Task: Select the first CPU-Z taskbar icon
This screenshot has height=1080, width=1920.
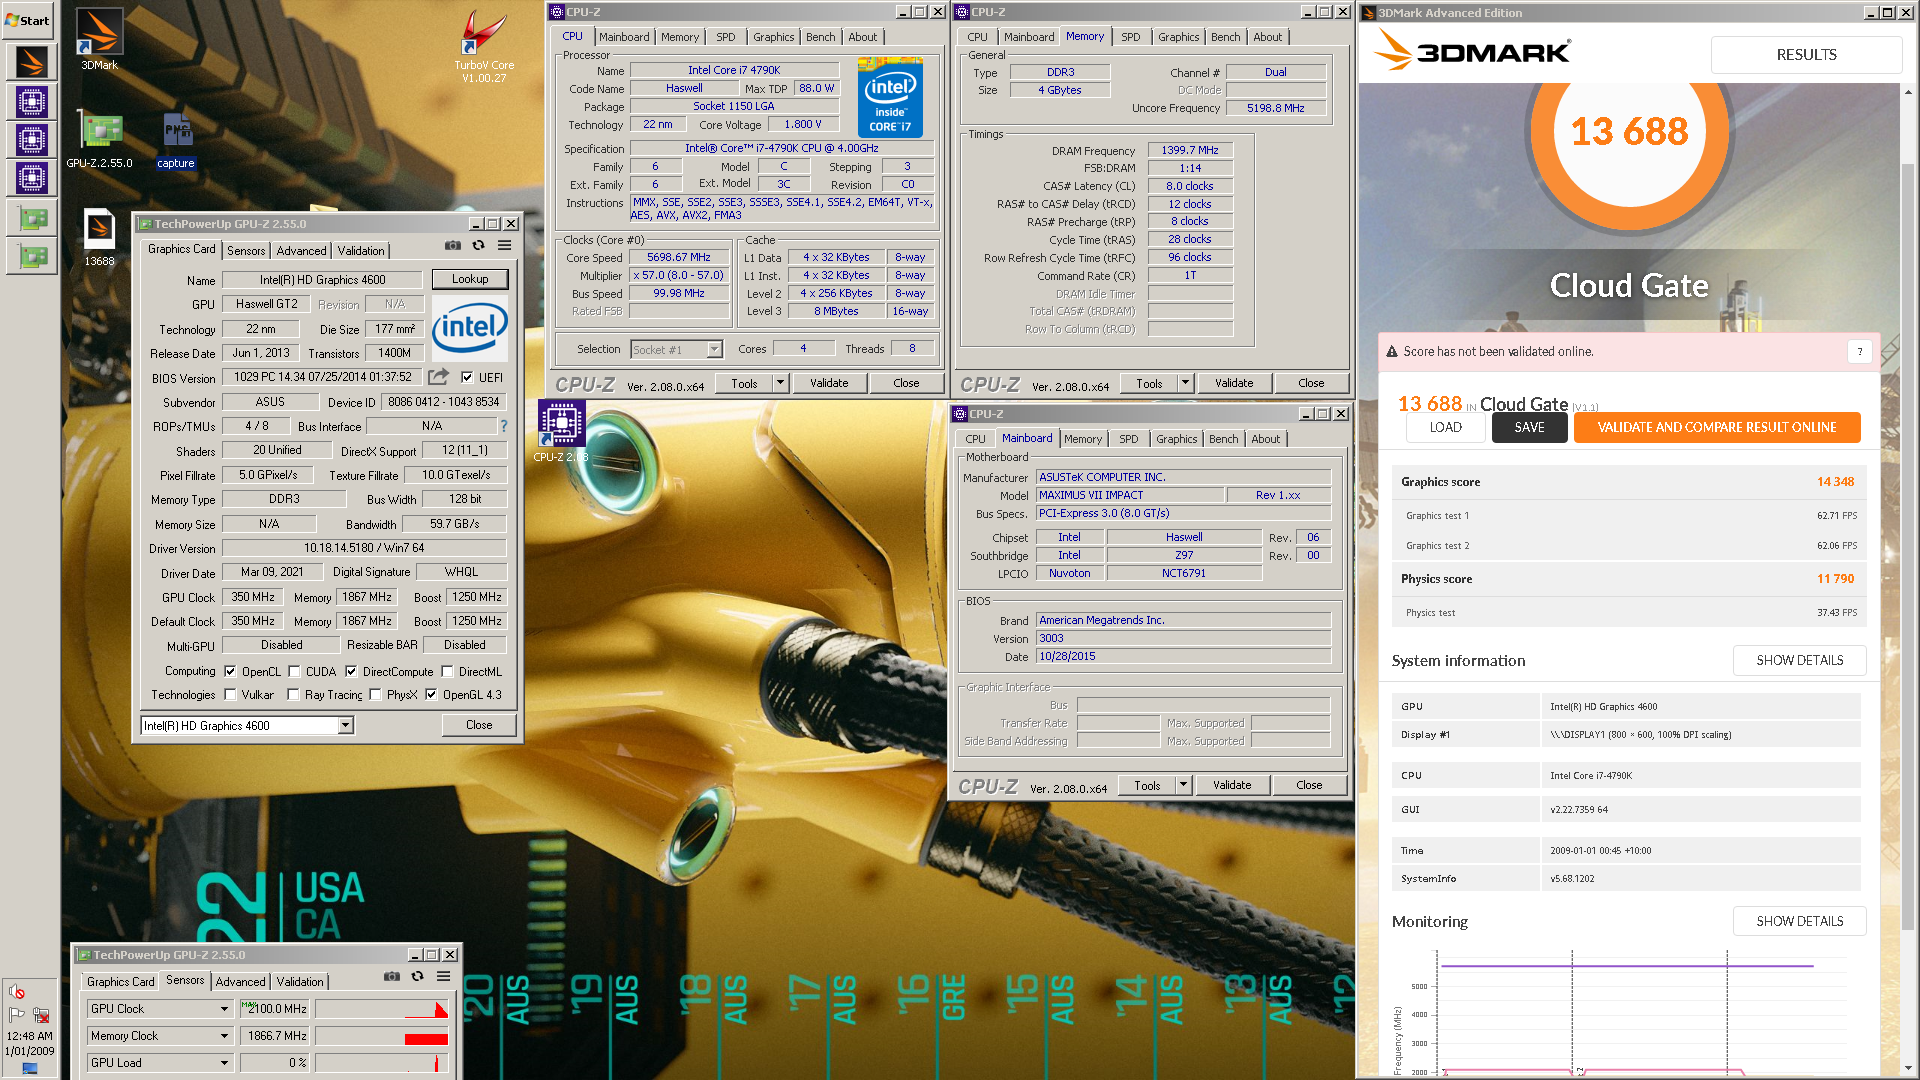Action: click(31, 101)
